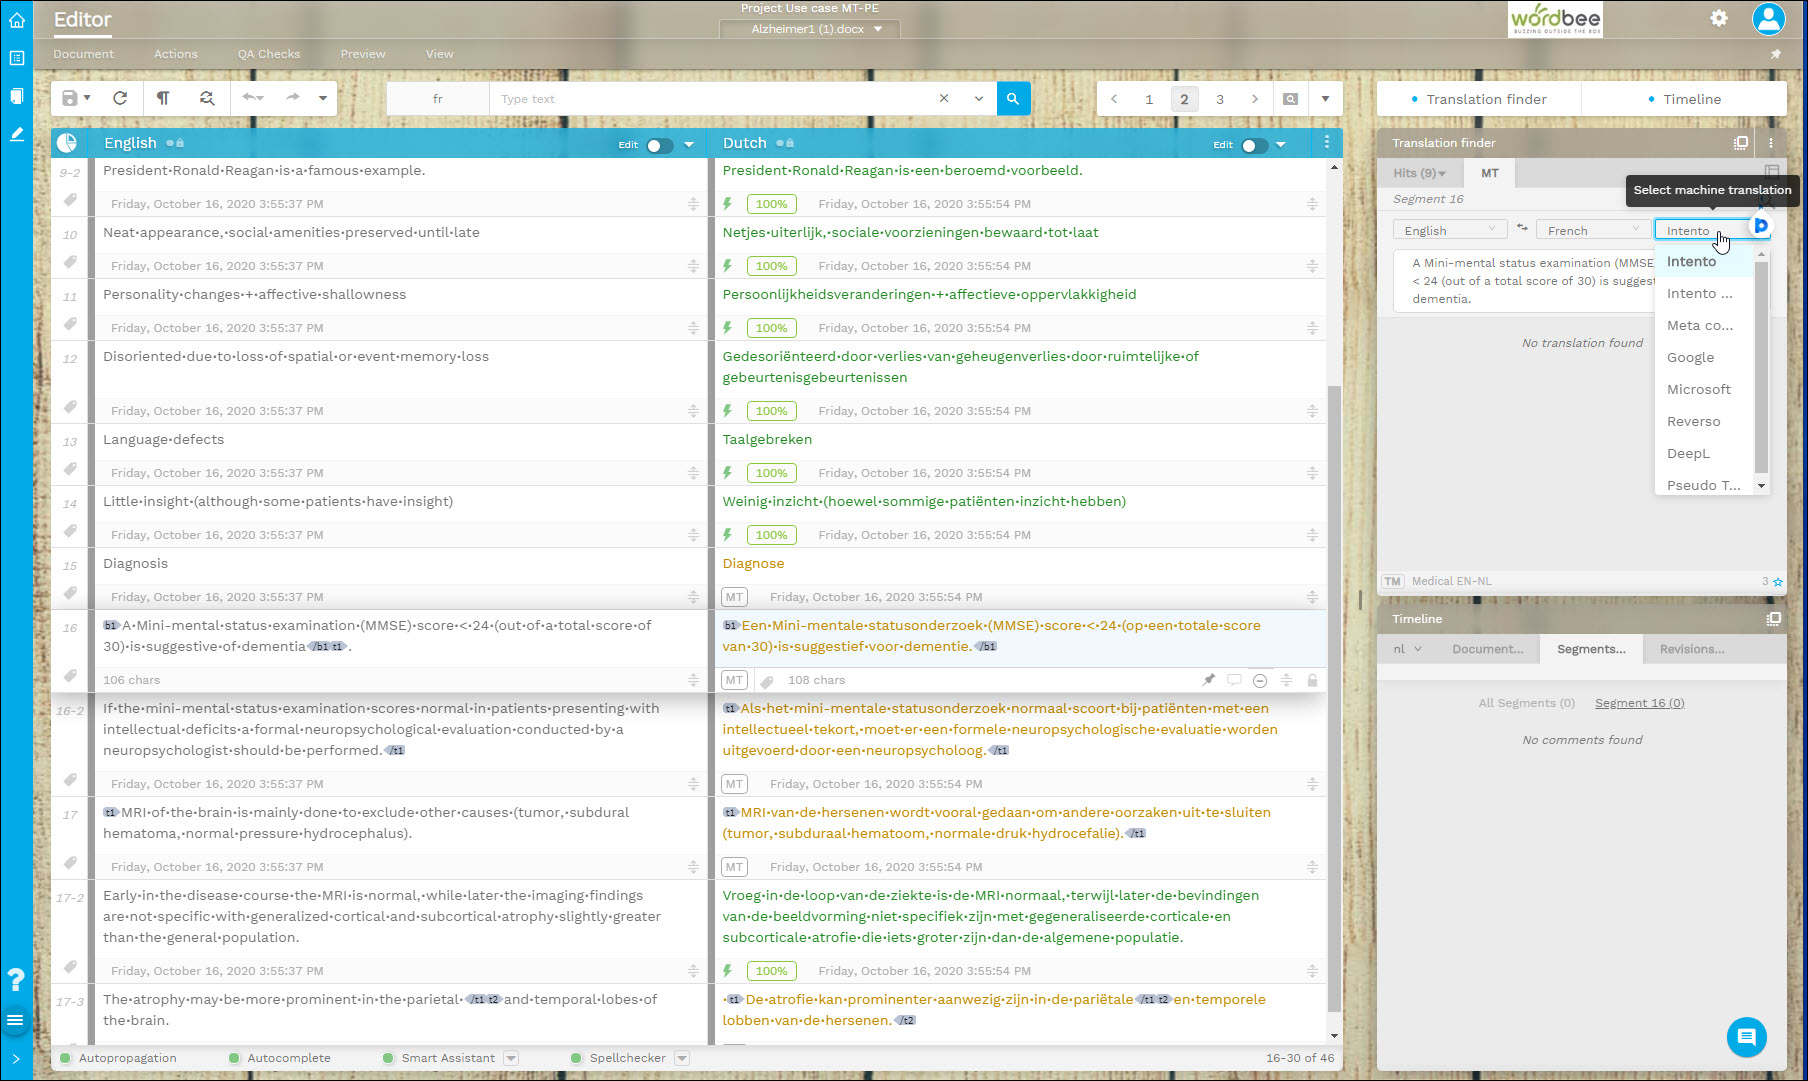Screen dimensions: 1808x1081
Task: Click the Type text search field
Action: (x=710, y=99)
